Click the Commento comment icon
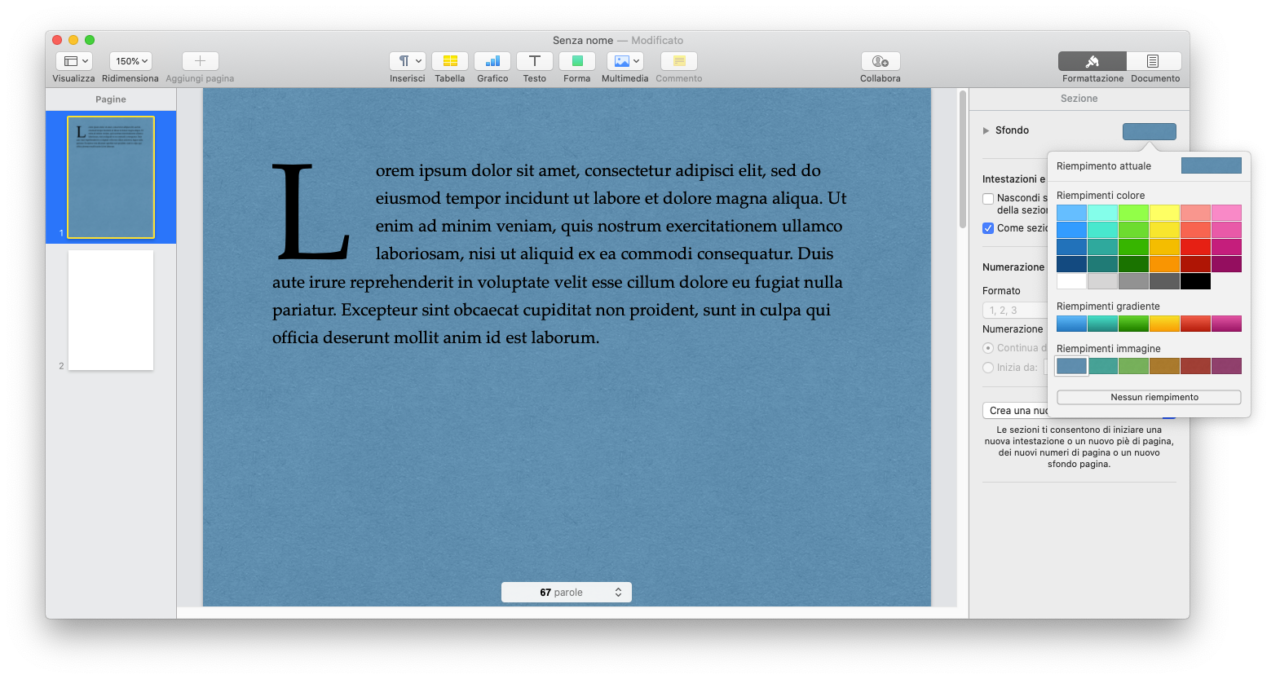Viewport: 1280px width, 679px height. [x=679, y=61]
